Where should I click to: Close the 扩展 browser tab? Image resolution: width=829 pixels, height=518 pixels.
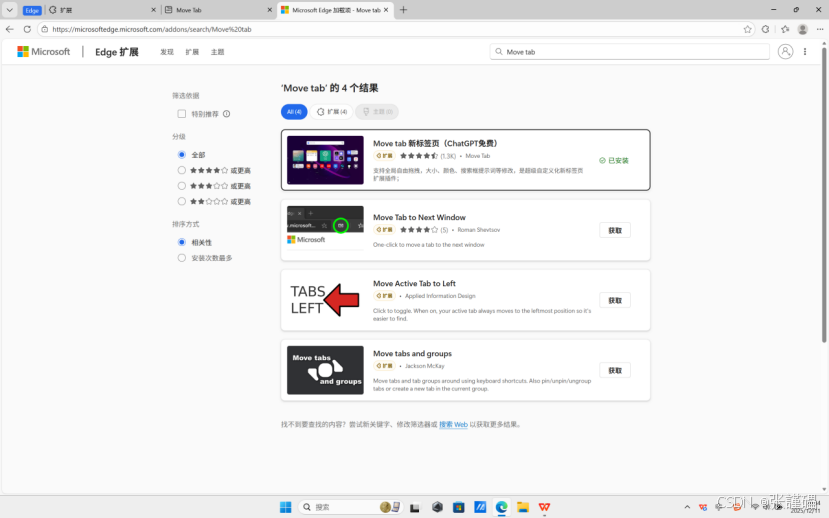(x=153, y=10)
